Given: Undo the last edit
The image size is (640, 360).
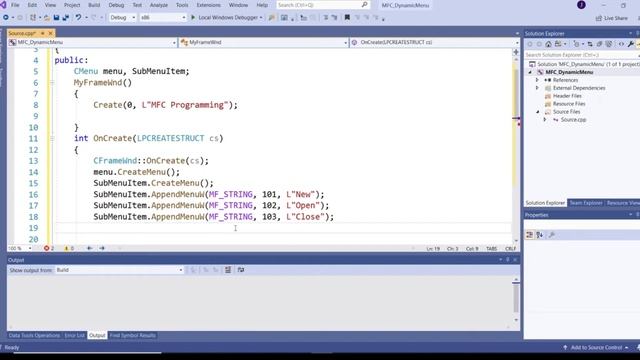Looking at the screenshot, I should (78, 18).
